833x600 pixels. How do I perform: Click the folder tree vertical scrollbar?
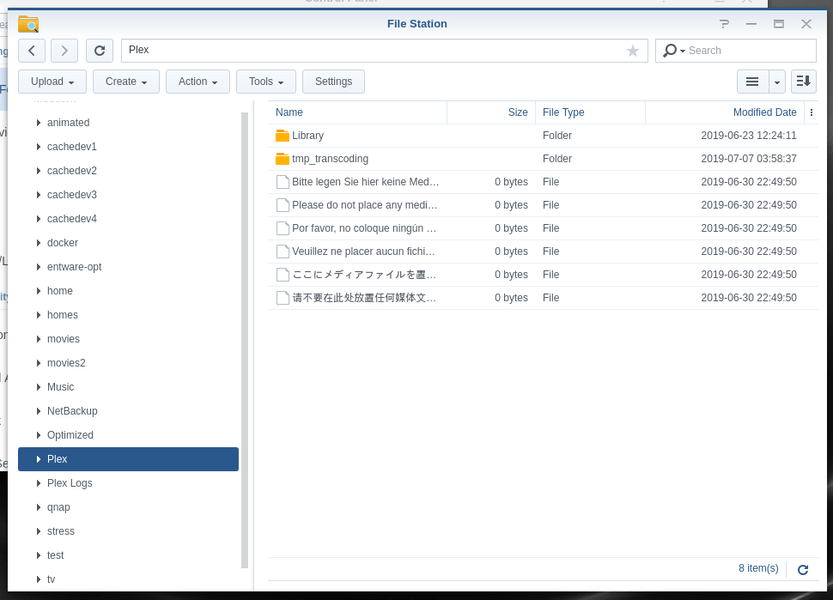[244, 340]
